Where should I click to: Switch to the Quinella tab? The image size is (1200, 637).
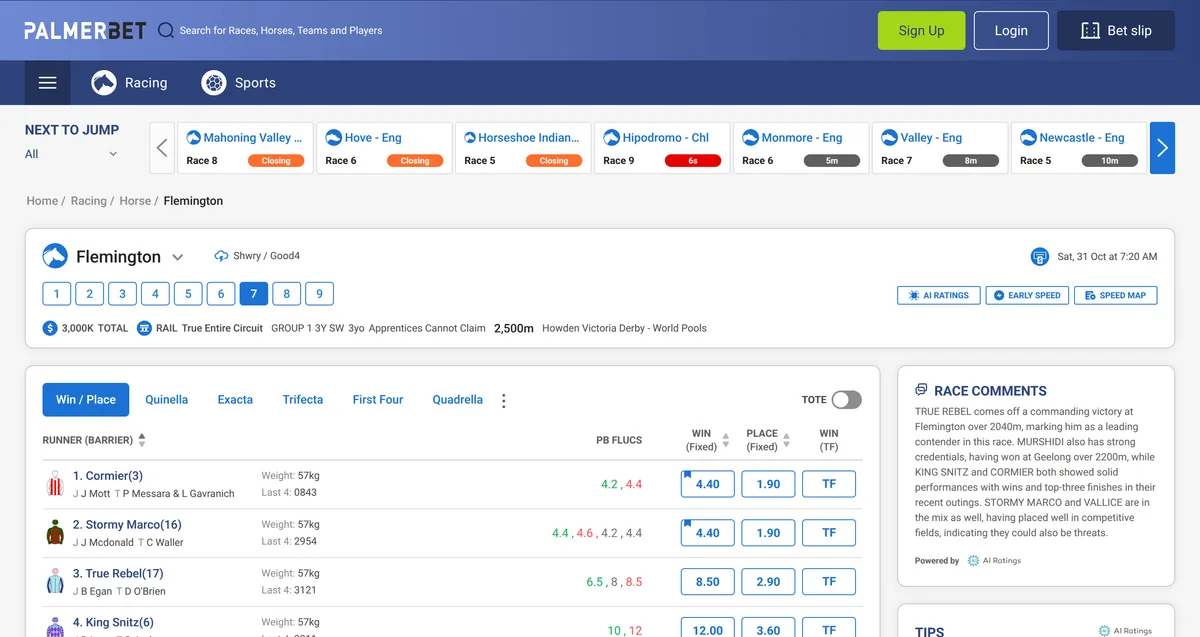pos(166,399)
